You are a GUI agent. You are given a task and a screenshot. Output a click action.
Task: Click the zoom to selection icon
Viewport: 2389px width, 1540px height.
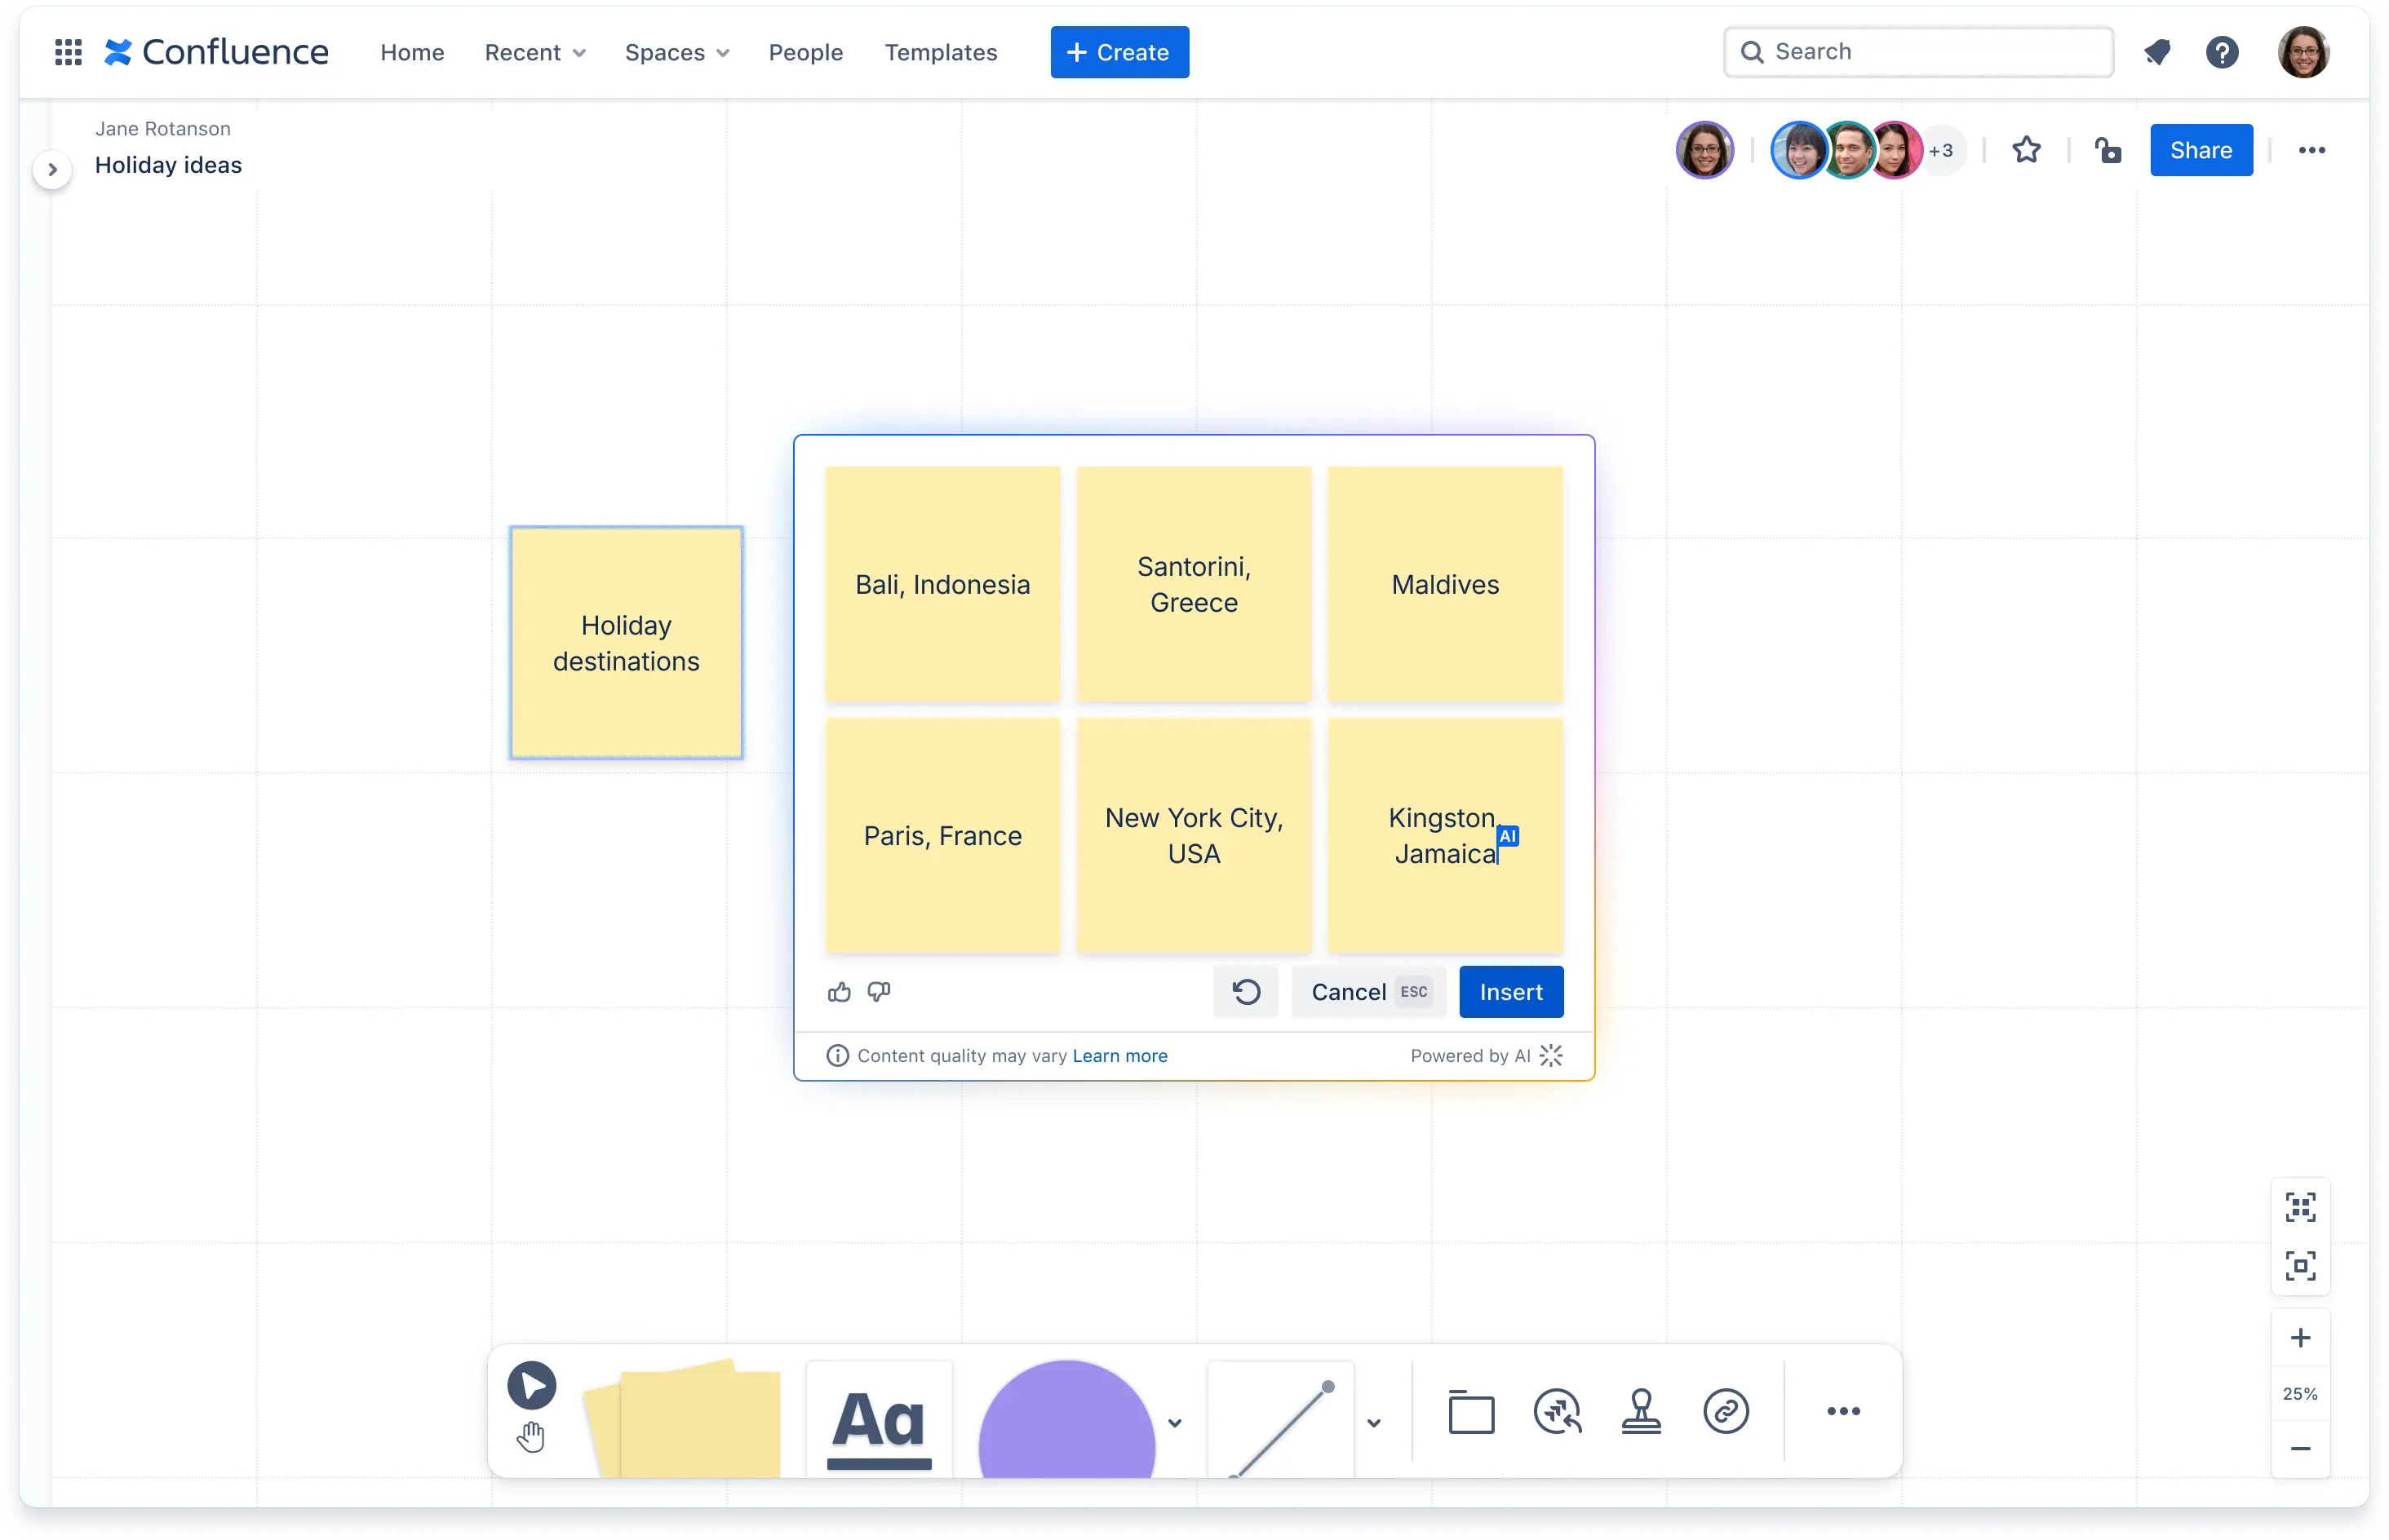click(x=2300, y=1265)
